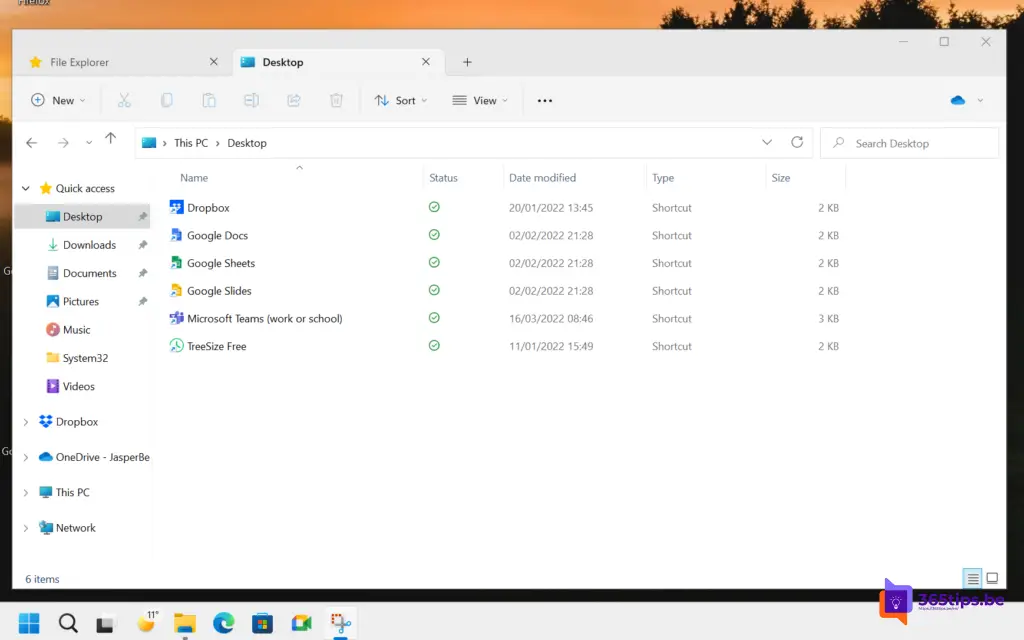1024x640 pixels.
Task: Go up one folder level arrow
Action: (x=110, y=138)
